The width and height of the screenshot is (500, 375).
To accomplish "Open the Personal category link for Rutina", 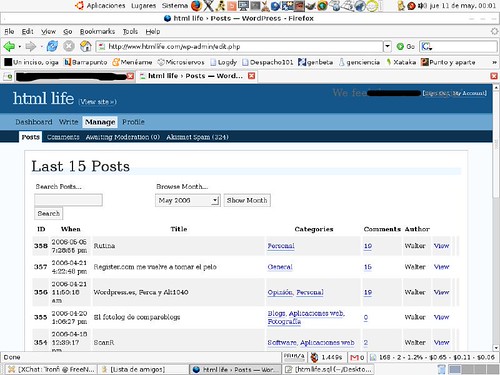I will (281, 246).
